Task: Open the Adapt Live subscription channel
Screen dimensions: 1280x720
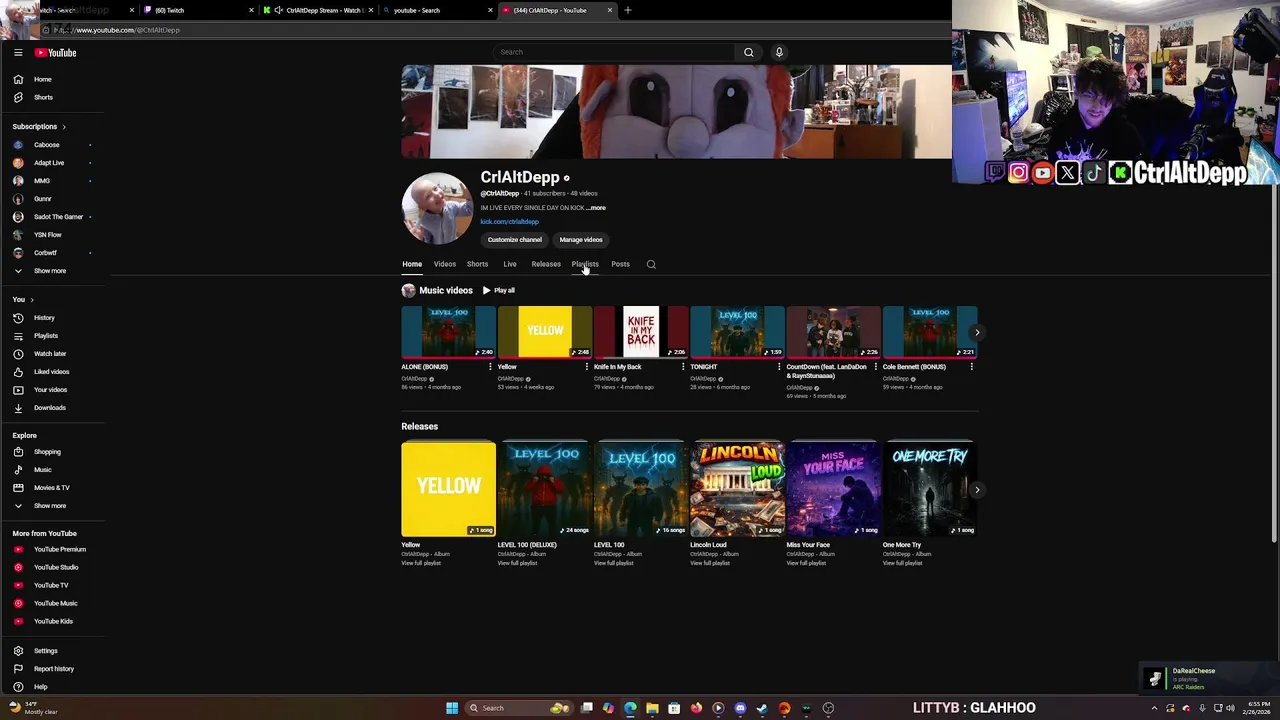Action: [50, 163]
